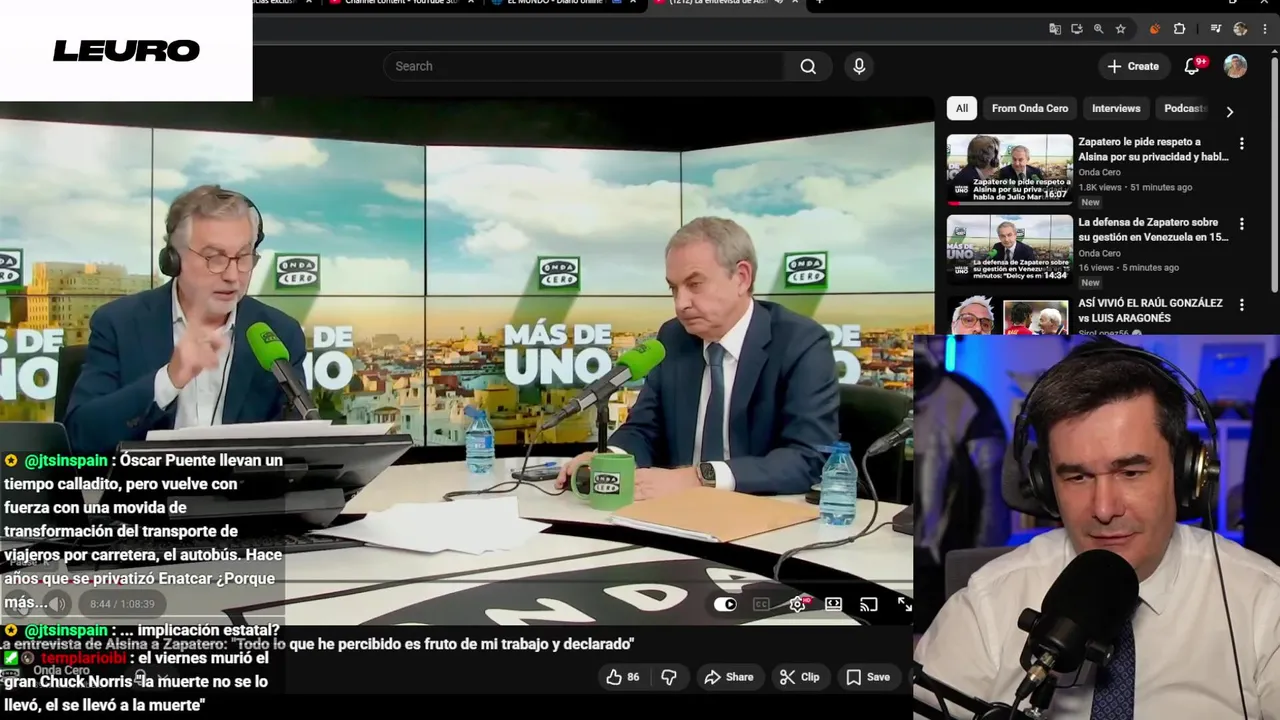Open the browser three-dot menu
The image size is (1280, 720).
click(x=1264, y=29)
